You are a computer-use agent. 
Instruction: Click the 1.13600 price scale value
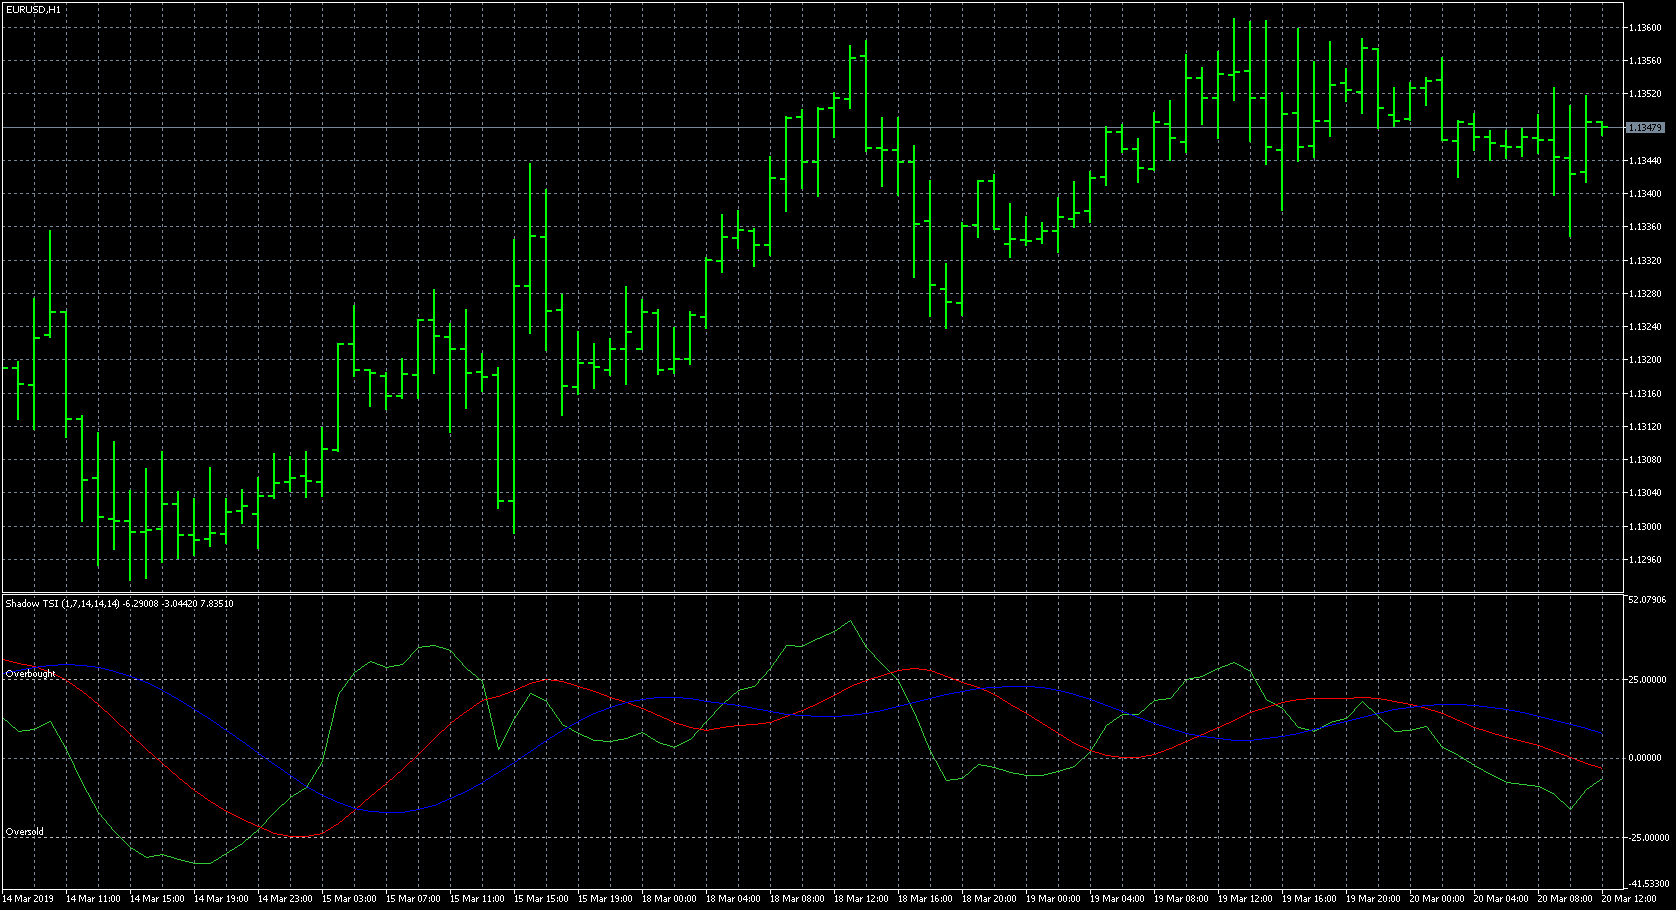pyautogui.click(x=1645, y=28)
